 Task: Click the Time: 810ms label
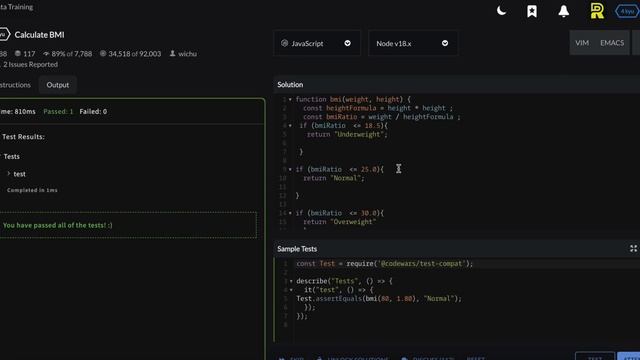(17, 111)
